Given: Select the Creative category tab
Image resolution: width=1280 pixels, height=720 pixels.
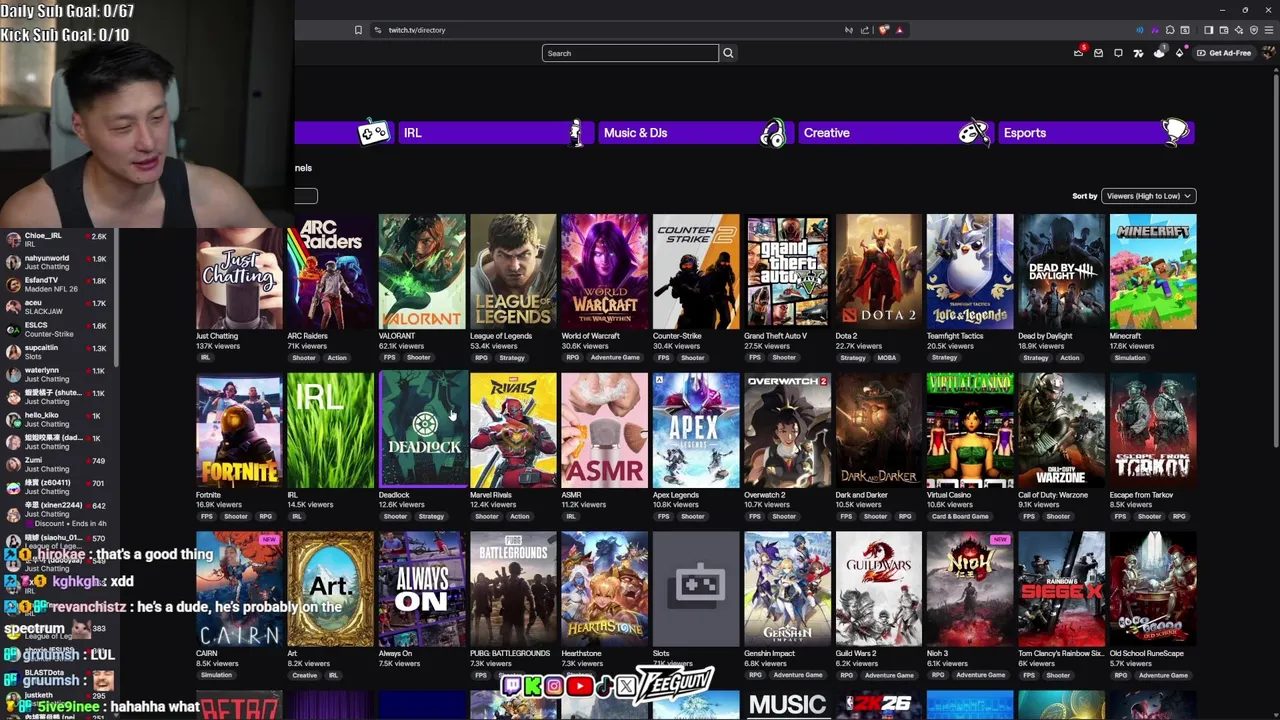Looking at the screenshot, I should click(x=894, y=133).
